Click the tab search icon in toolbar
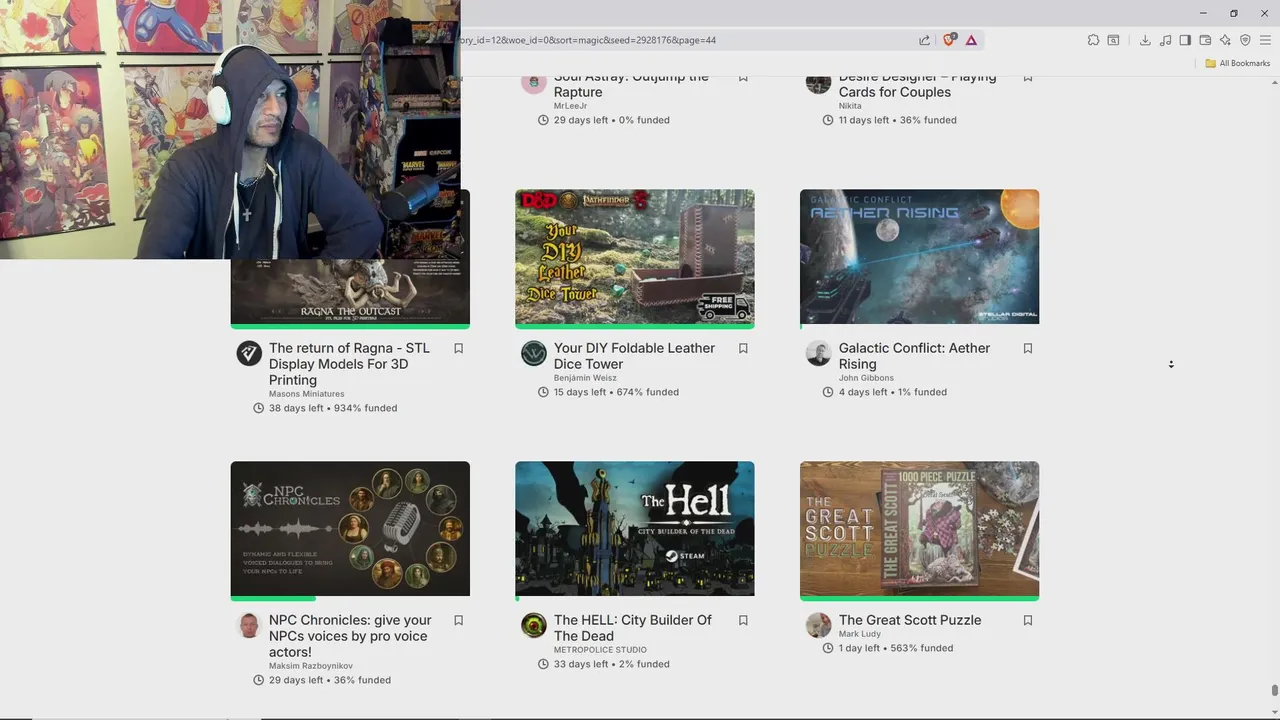This screenshot has width=1280, height=720. pyautogui.click(x=1113, y=40)
